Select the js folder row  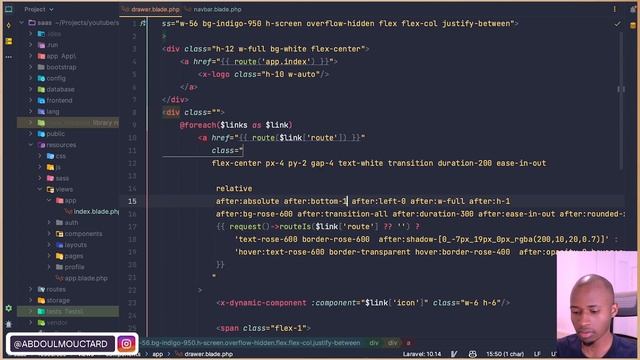coord(68,167)
